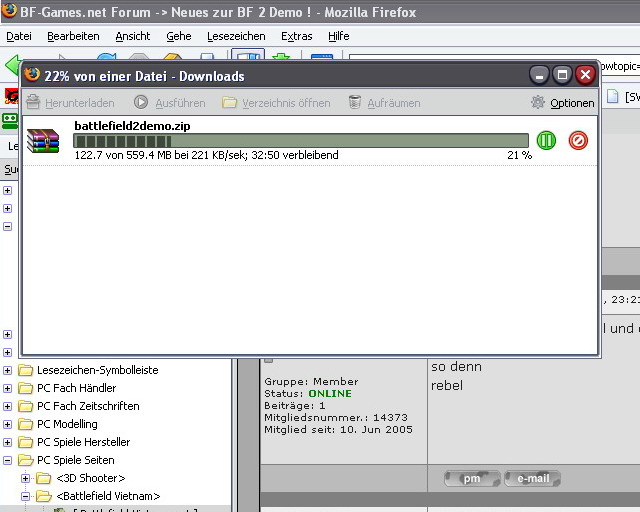Click the download progress bar
640x512 pixels.
pos(301,141)
